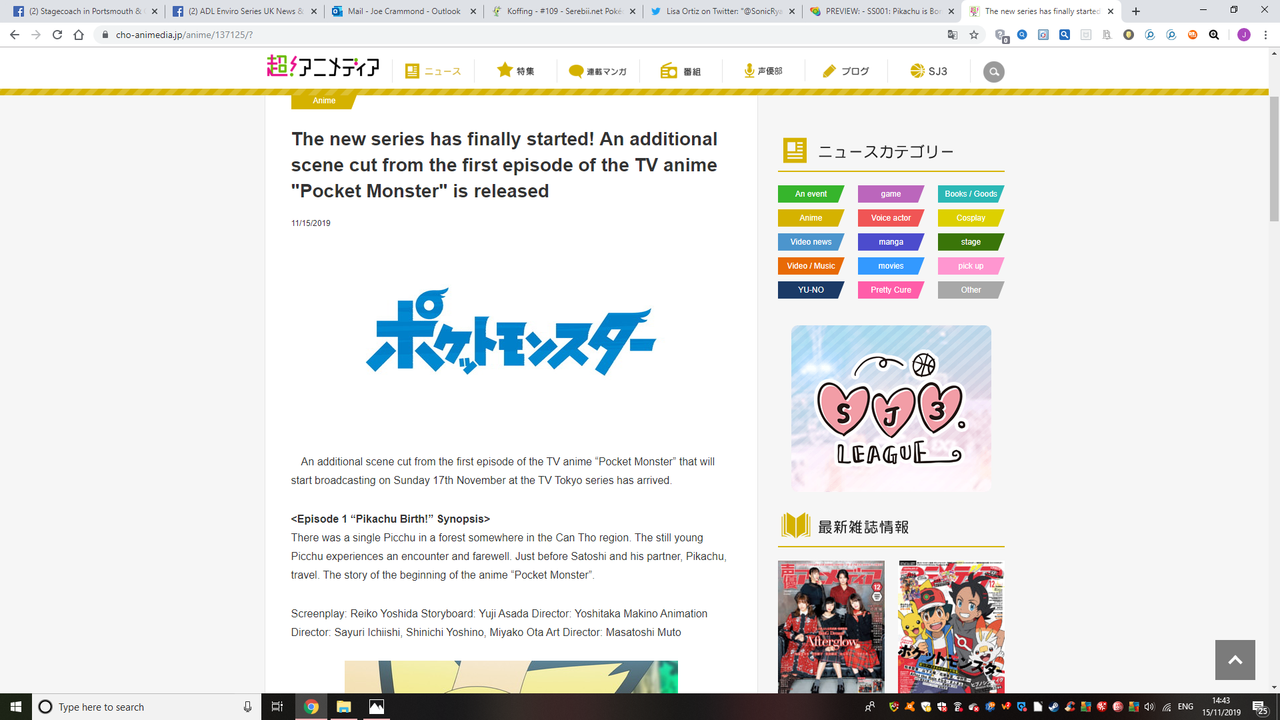The image size is (1280, 720).
Task: Click the site search magnifier icon
Action: pyautogui.click(x=993, y=72)
